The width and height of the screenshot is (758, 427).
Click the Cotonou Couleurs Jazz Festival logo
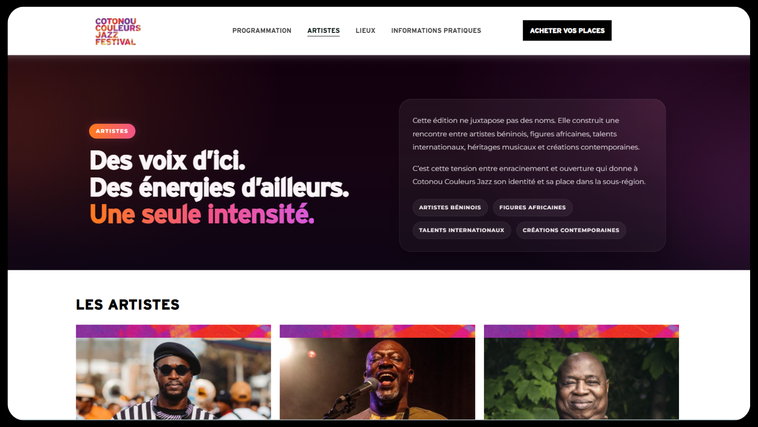(x=117, y=31)
